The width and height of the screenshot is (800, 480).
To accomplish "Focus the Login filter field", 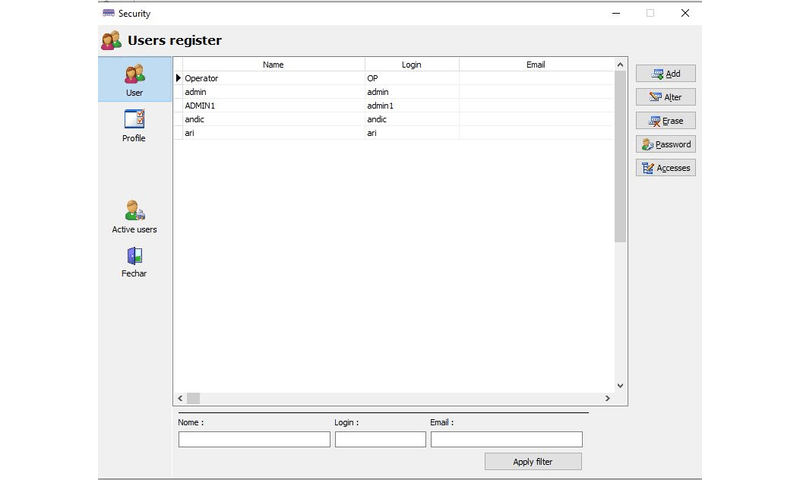I will [x=380, y=439].
